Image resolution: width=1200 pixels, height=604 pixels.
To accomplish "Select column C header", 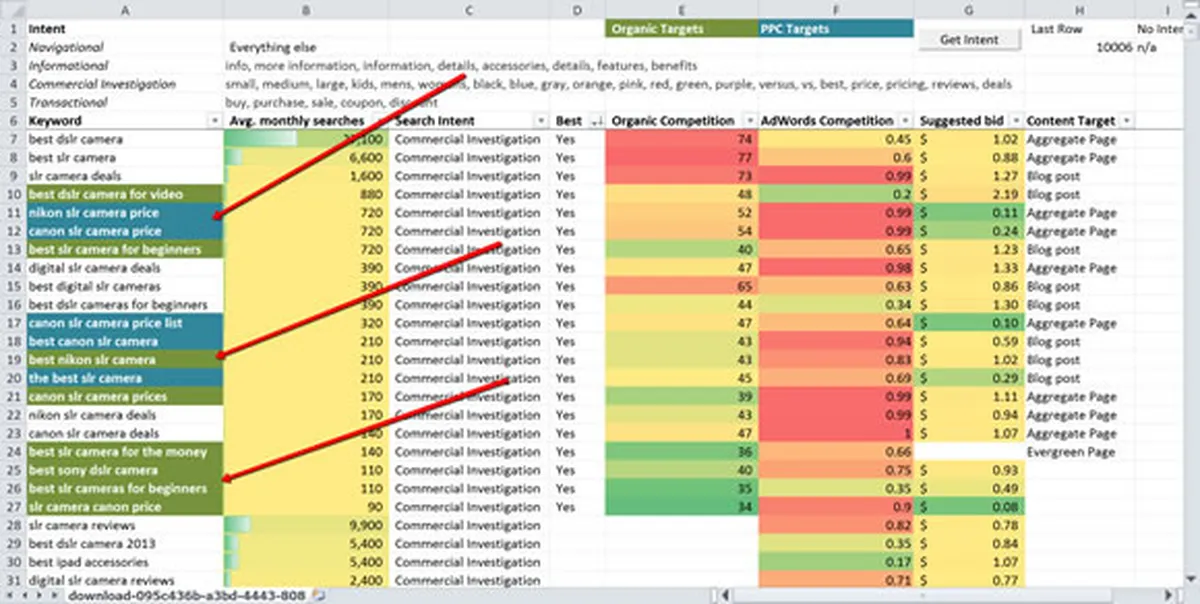I will [x=470, y=9].
